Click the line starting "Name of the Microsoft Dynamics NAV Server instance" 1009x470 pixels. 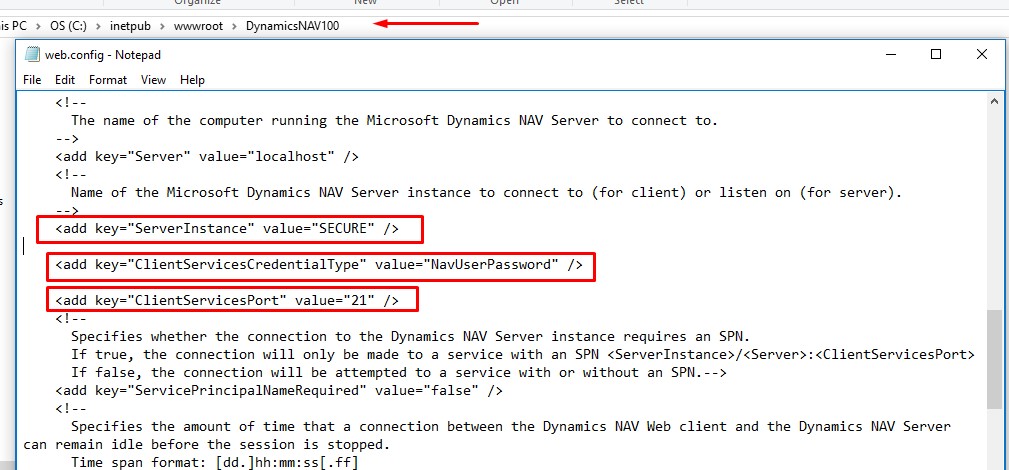pos(486,193)
